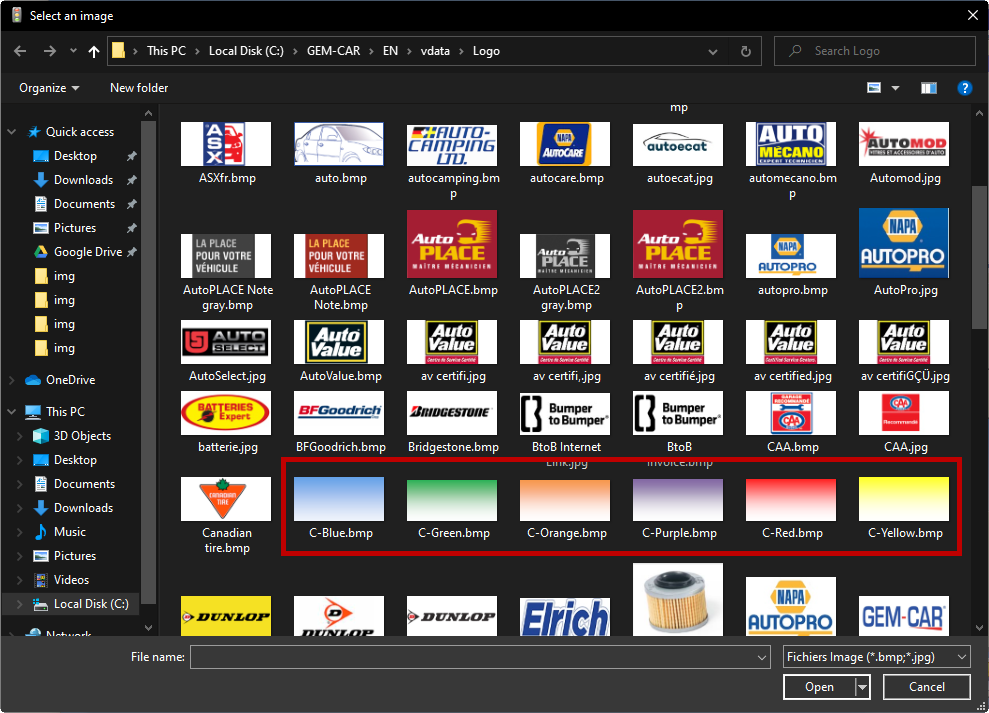Open recent locations dropdown arrow
The image size is (989, 713).
tap(73, 51)
